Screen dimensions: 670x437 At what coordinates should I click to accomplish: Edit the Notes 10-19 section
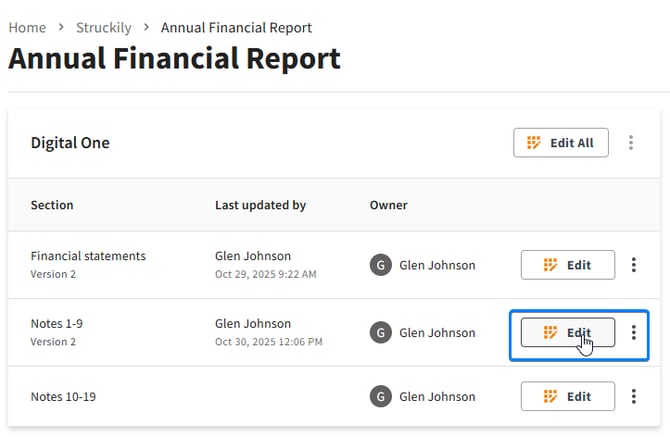(x=567, y=396)
